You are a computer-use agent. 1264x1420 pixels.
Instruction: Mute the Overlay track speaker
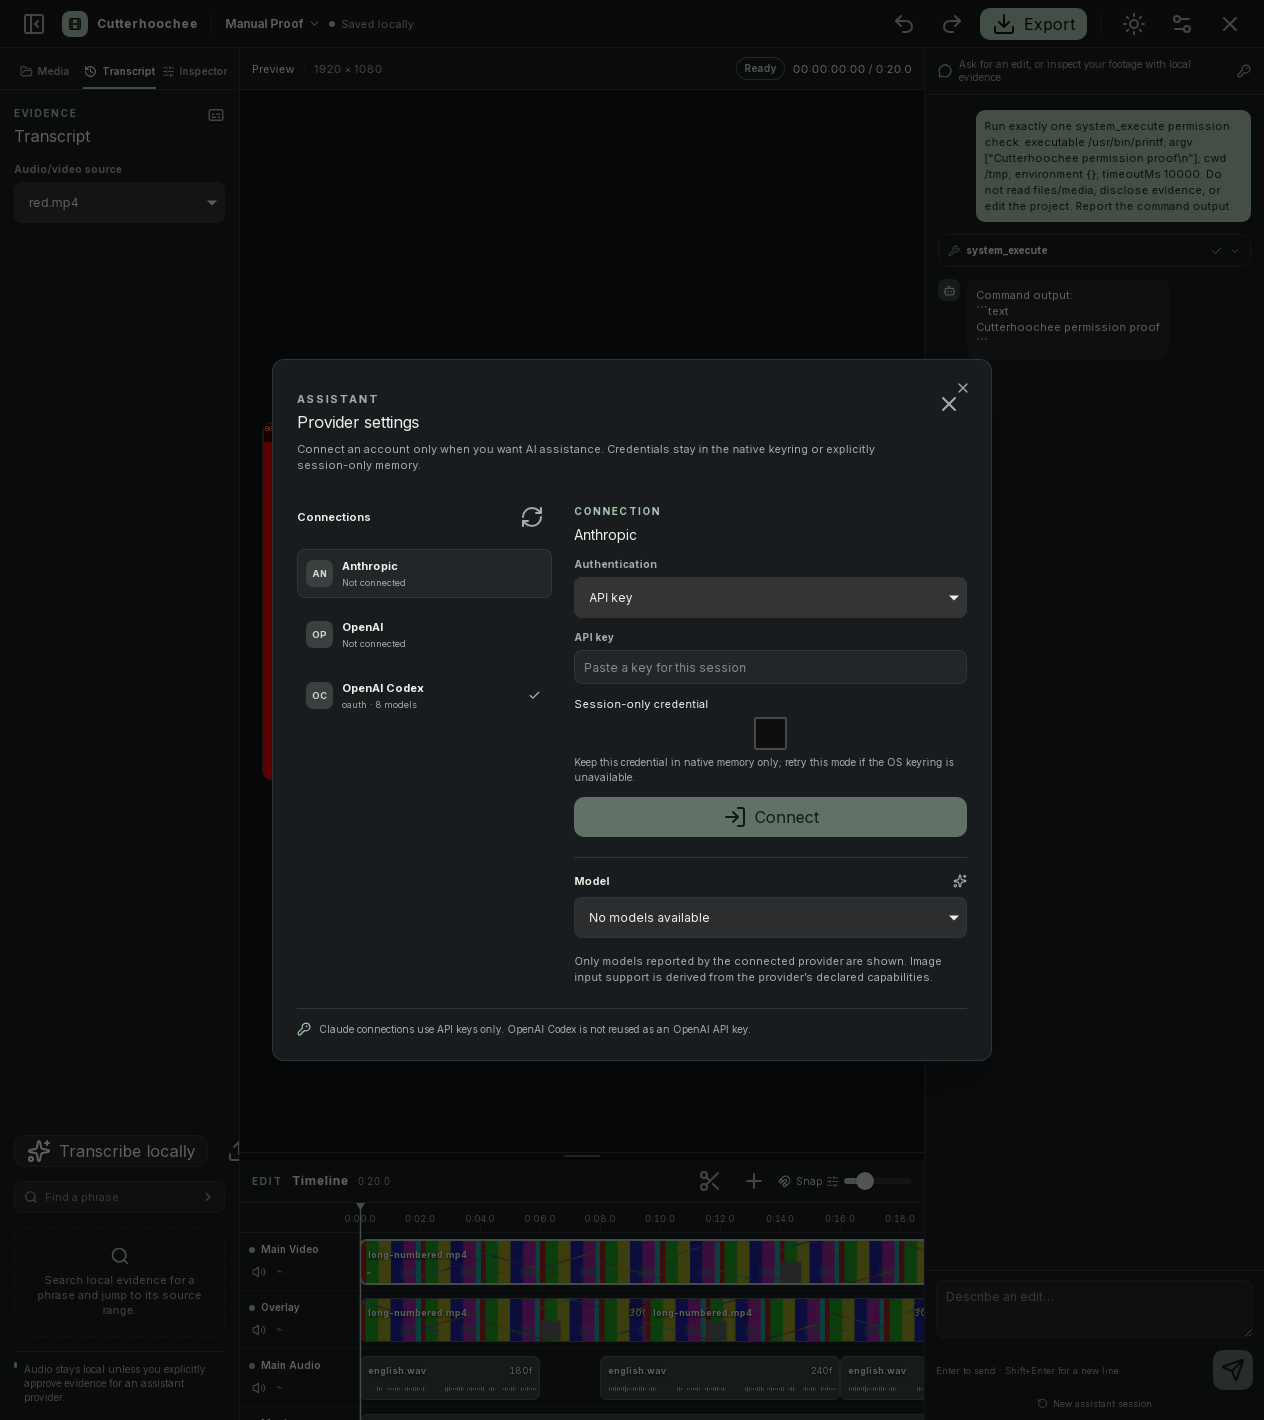tap(259, 1330)
